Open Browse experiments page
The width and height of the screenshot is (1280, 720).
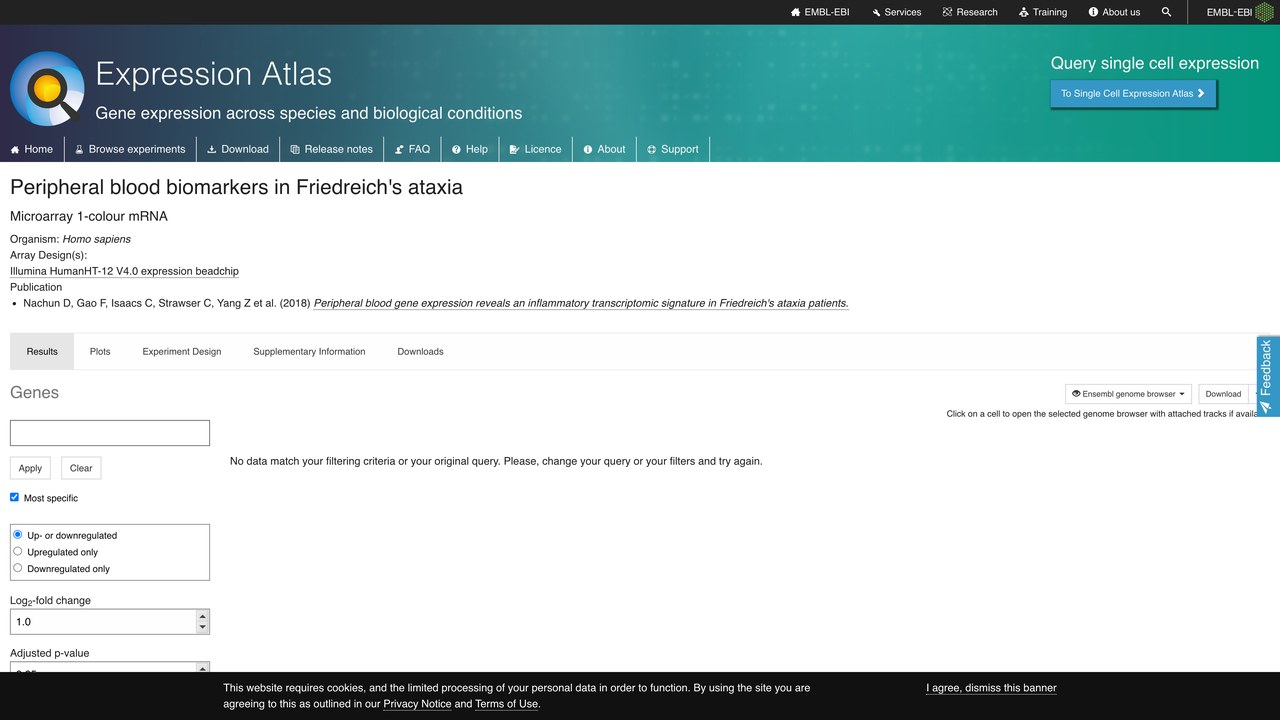click(131, 149)
